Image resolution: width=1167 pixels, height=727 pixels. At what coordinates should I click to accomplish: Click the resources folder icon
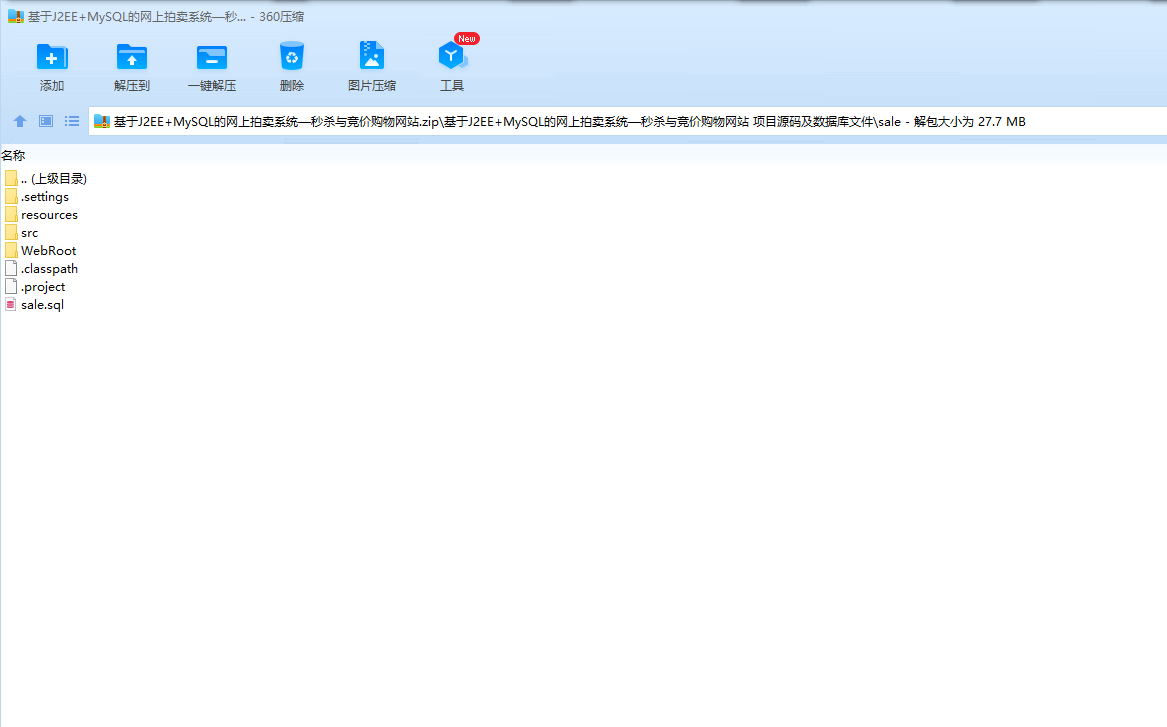click(11, 214)
